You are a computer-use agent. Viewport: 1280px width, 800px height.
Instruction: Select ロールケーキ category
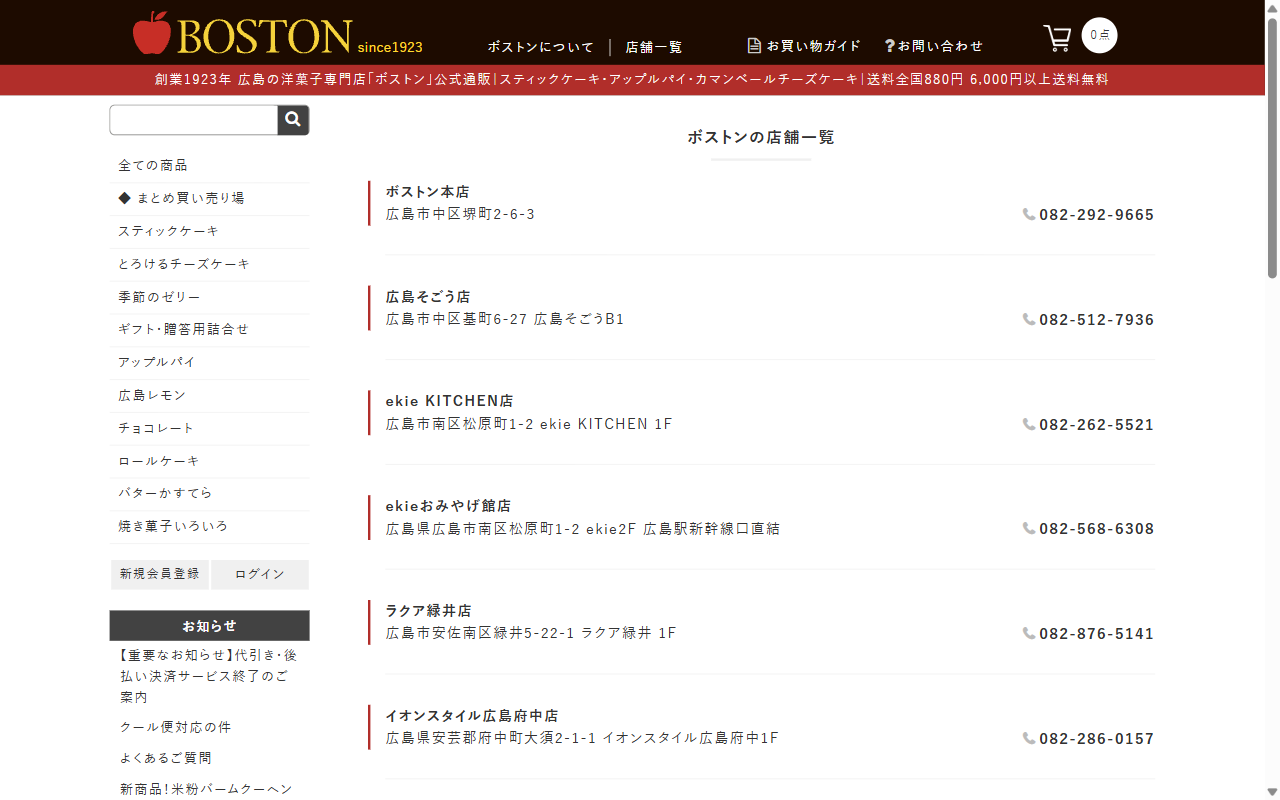(x=209, y=461)
